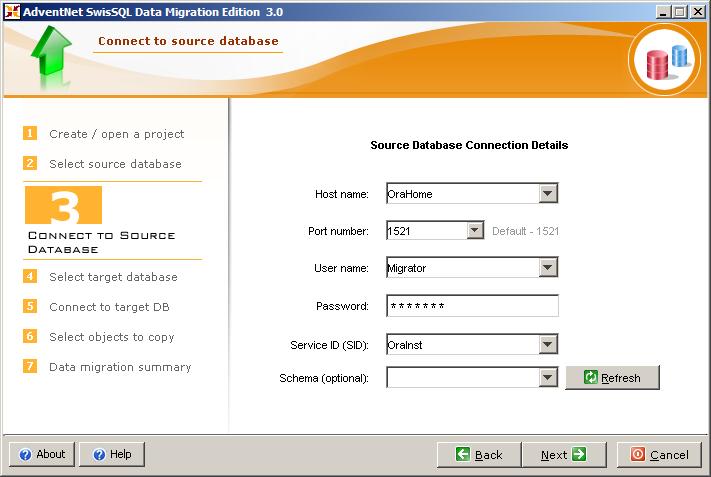Click the 'Host name:' label
The image size is (711, 477).
click(x=341, y=194)
